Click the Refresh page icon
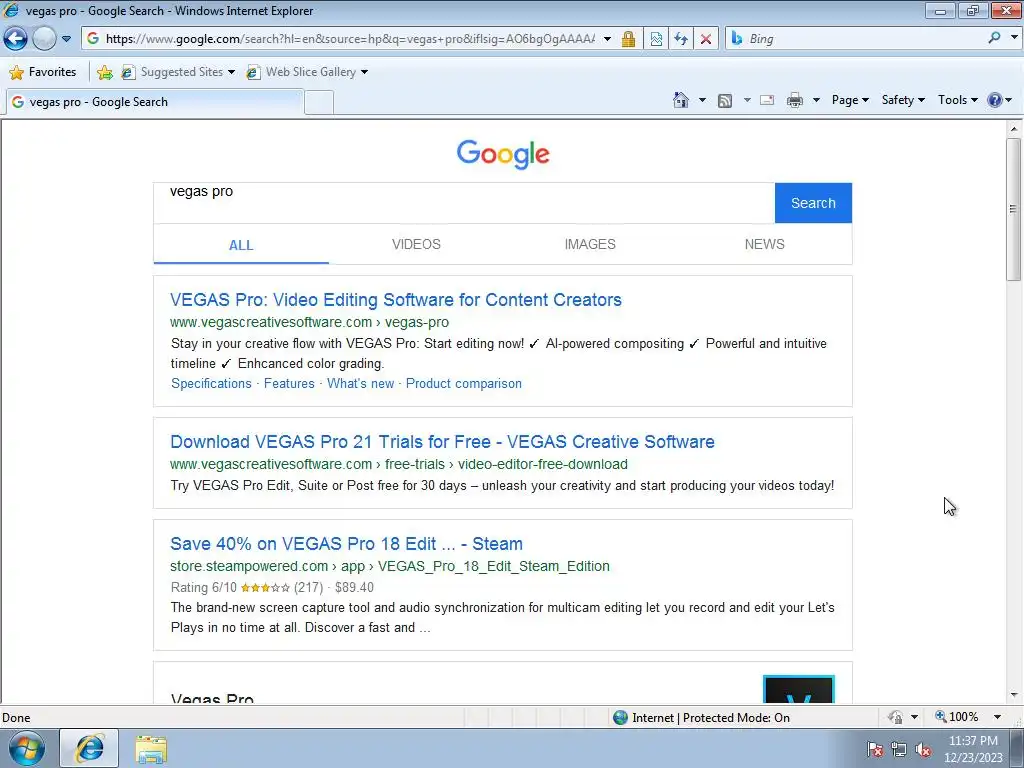Image resolution: width=1024 pixels, height=768 pixels. 681,39
